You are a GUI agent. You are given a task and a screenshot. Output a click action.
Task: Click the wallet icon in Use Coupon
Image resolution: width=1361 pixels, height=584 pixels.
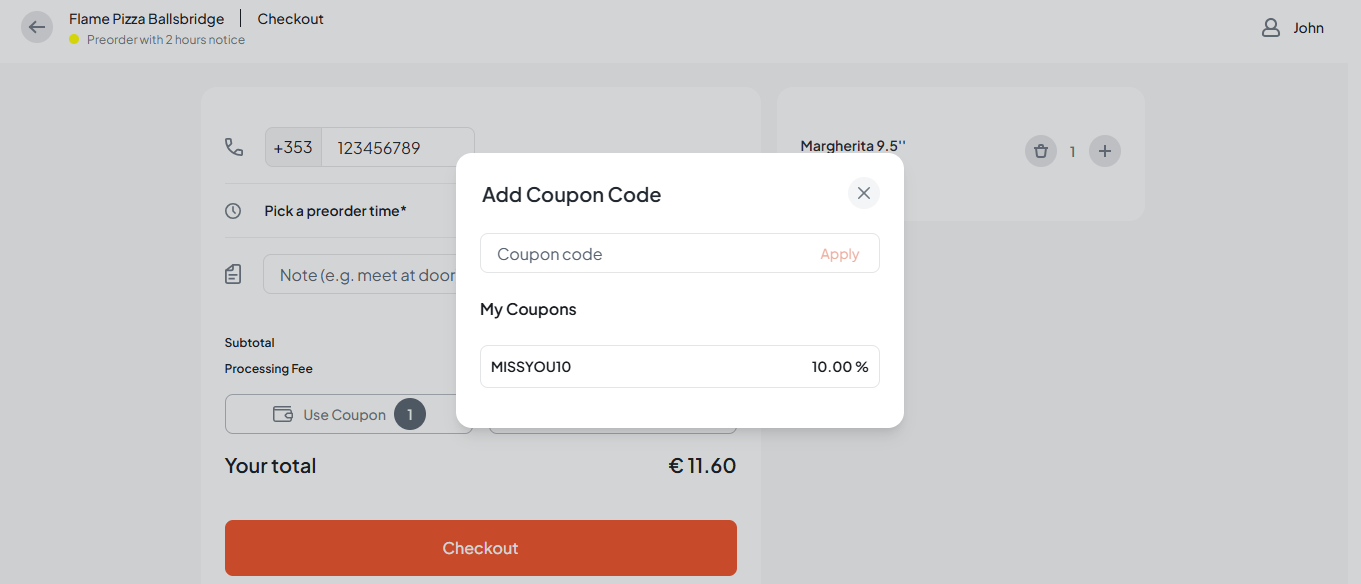tap(283, 414)
